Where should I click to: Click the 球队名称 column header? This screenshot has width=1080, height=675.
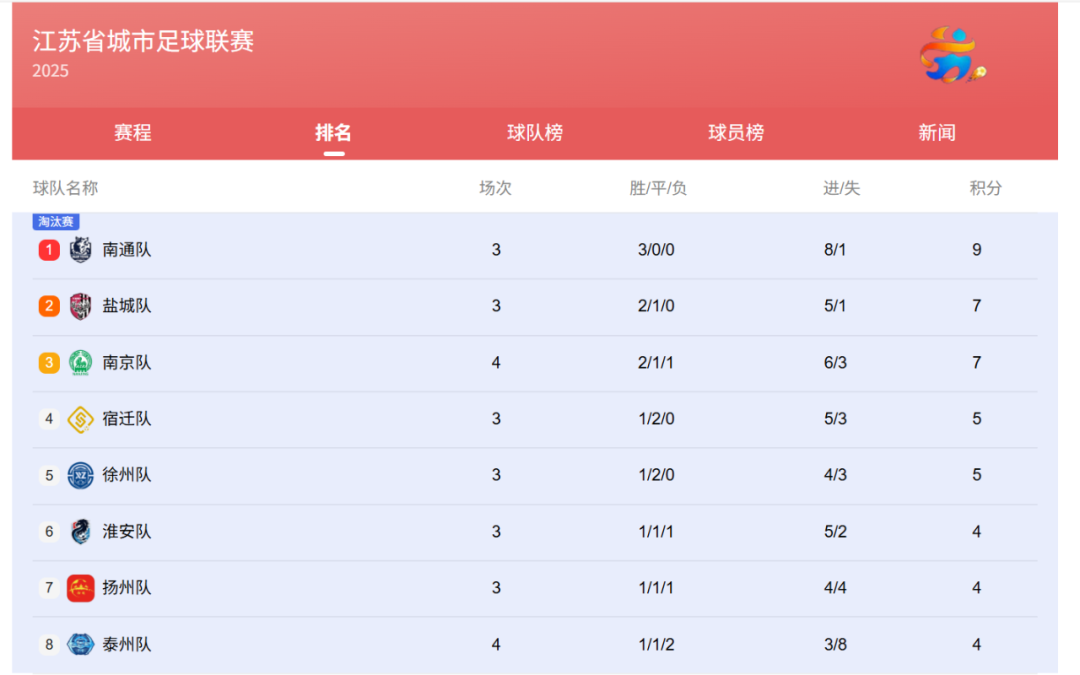pos(65,188)
